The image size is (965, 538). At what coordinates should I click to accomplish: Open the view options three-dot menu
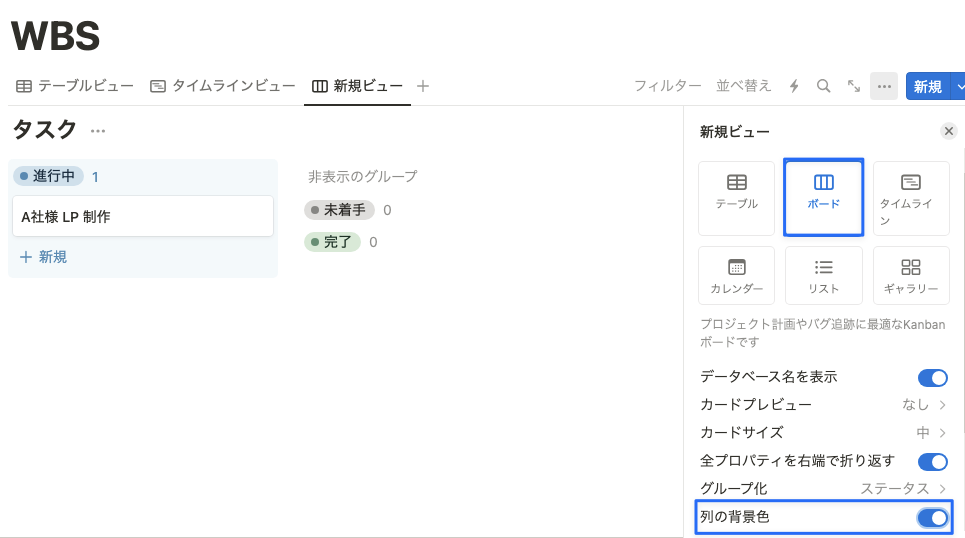click(x=884, y=86)
